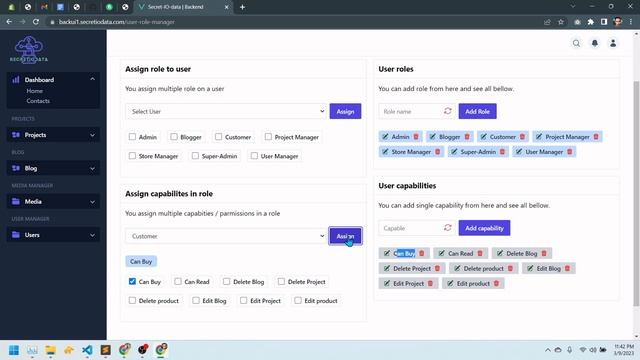Check the Delete Project capability checkbox
The image size is (640, 360).
click(x=281, y=281)
